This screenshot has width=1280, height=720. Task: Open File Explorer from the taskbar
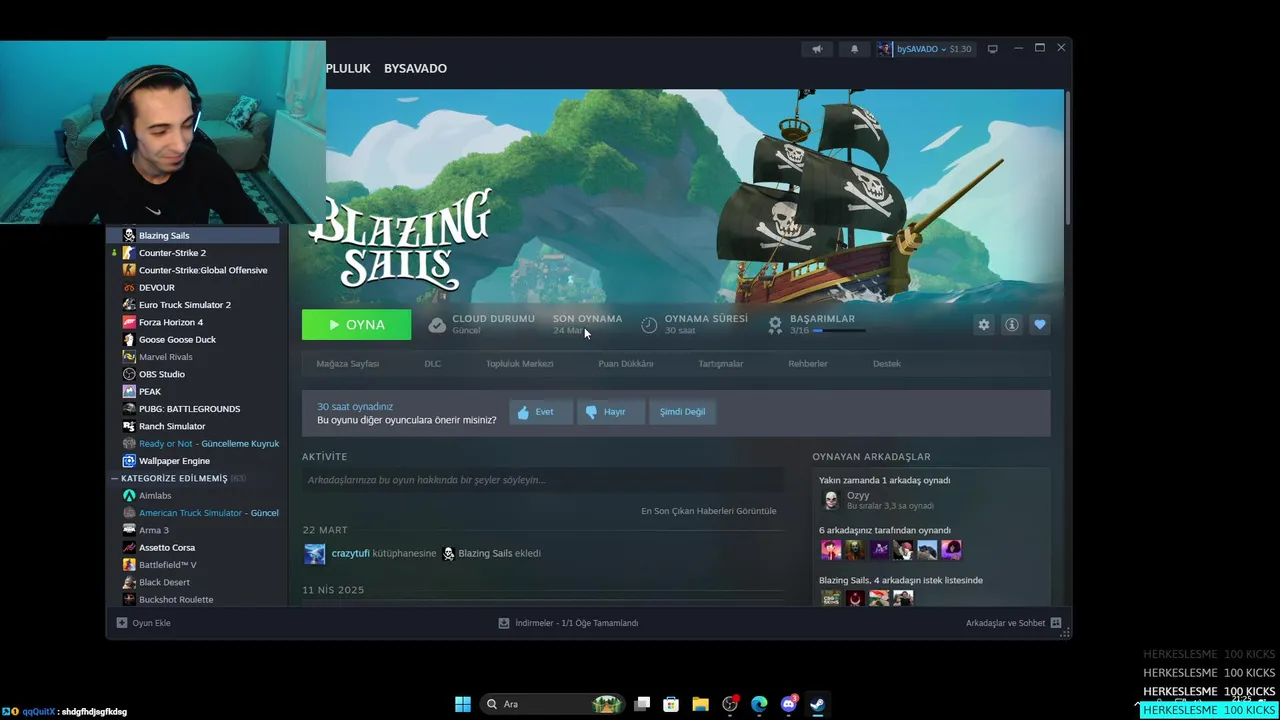[x=700, y=704]
